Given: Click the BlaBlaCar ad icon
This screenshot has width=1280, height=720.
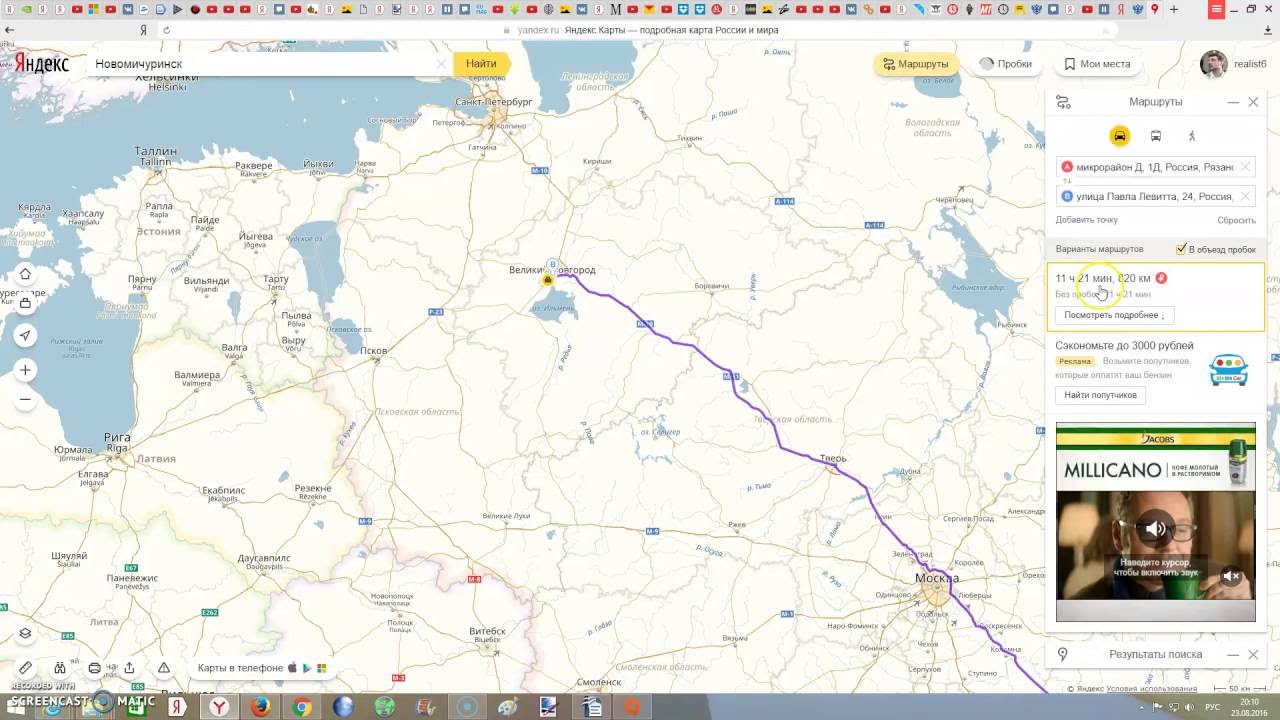Looking at the screenshot, I should coord(1227,370).
